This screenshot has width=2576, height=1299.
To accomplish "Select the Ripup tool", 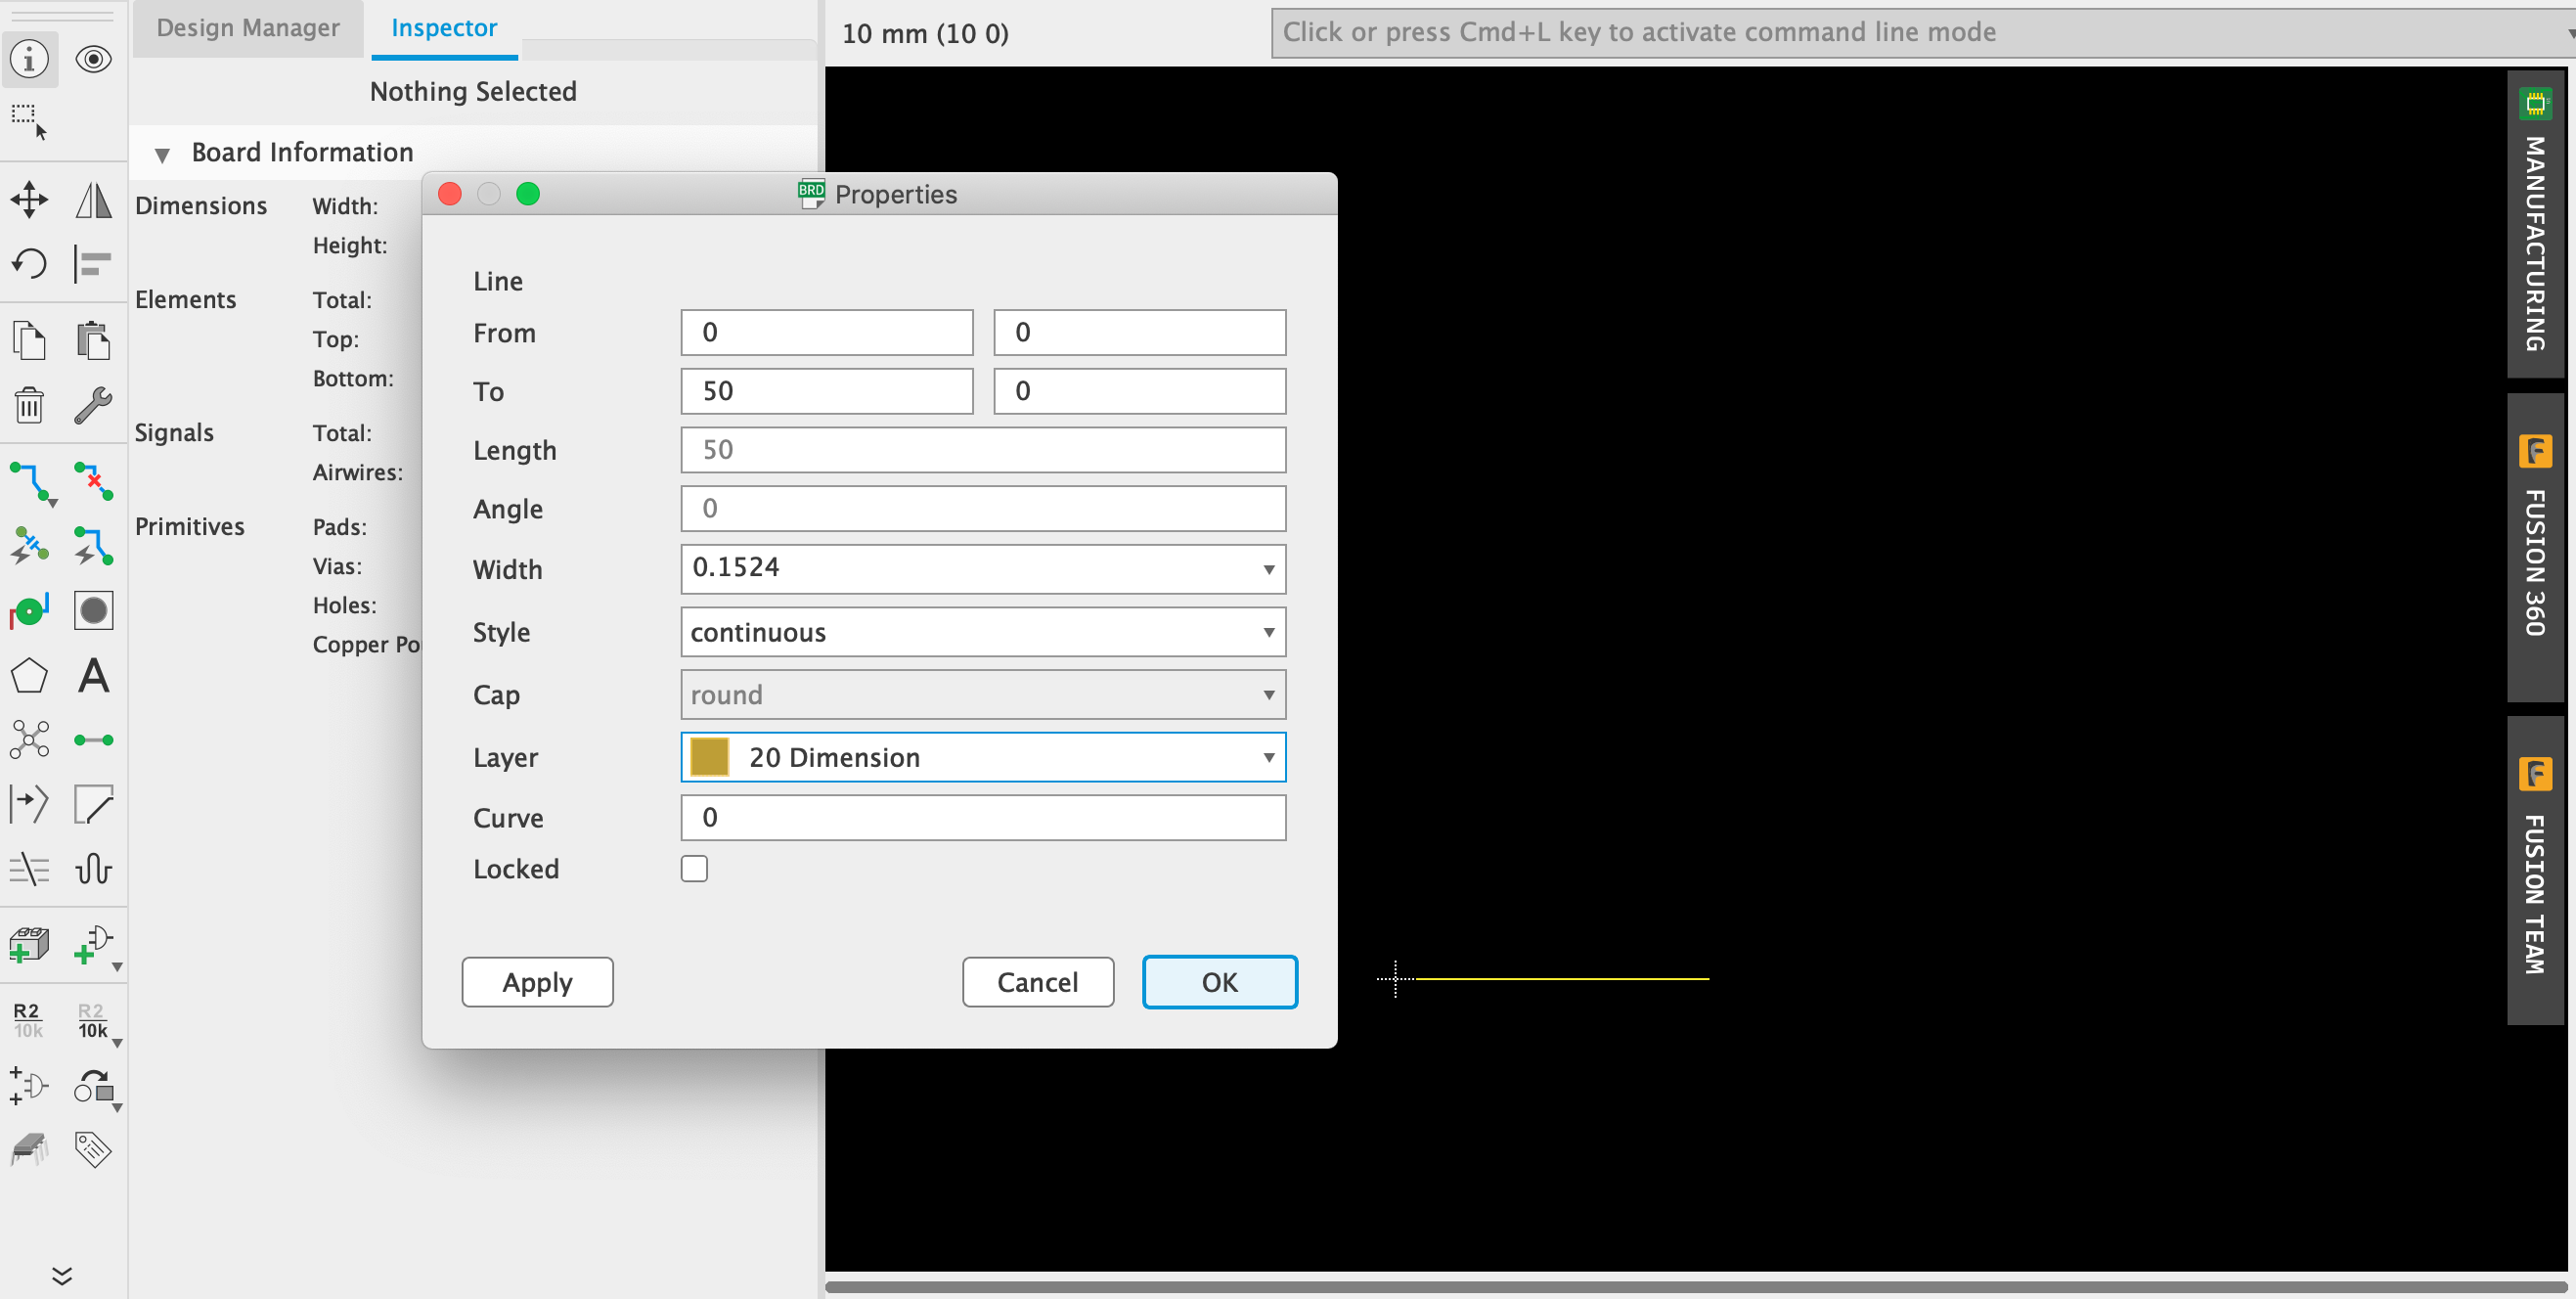I will pos(93,483).
